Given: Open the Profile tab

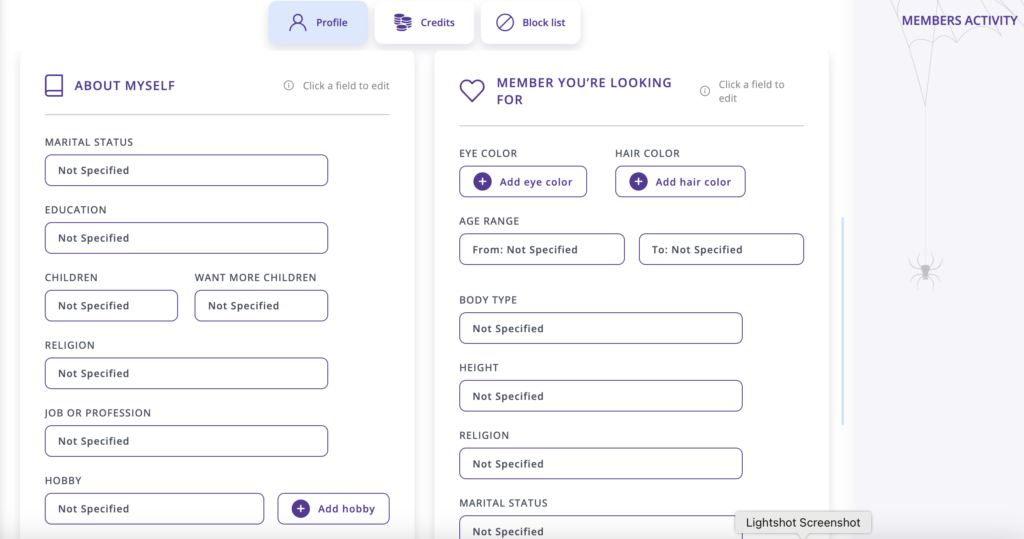Looking at the screenshot, I should [x=317, y=23].
